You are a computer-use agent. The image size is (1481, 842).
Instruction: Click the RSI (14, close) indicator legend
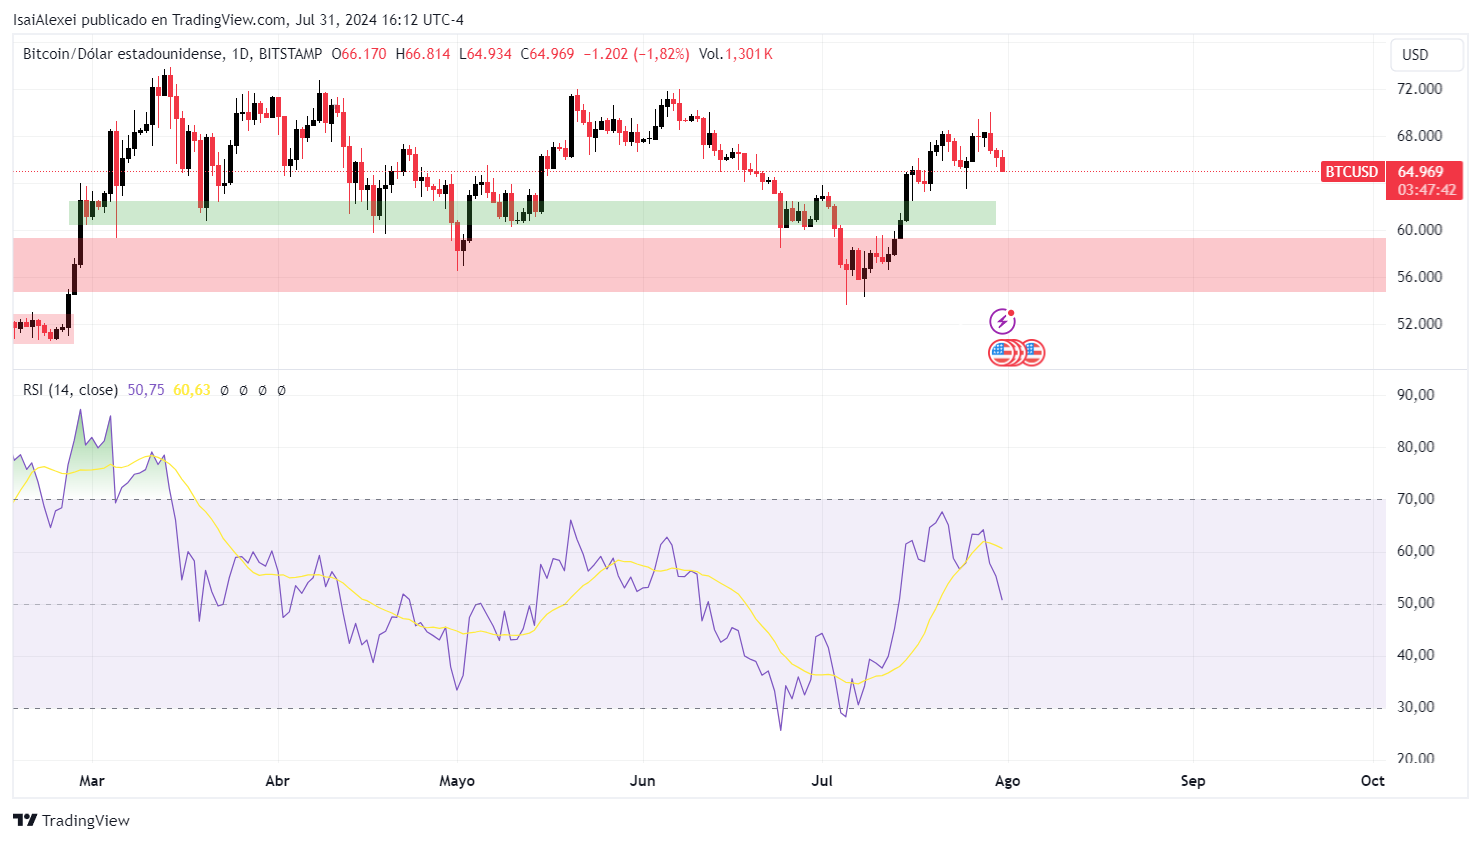coord(70,390)
